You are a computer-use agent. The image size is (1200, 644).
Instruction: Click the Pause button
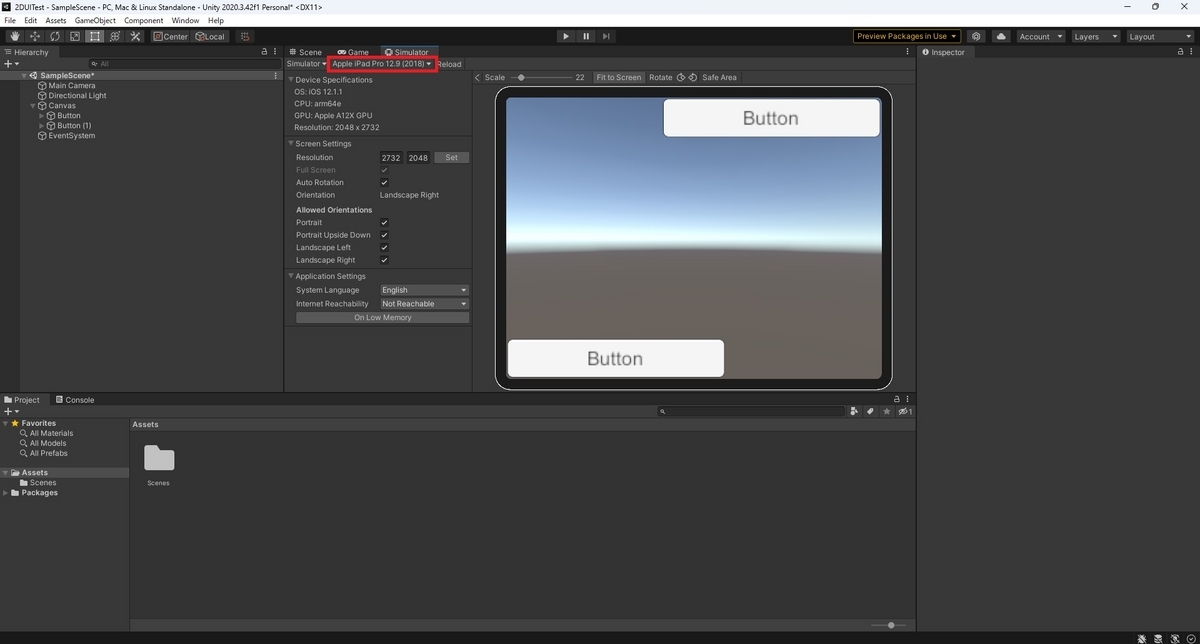coord(586,36)
